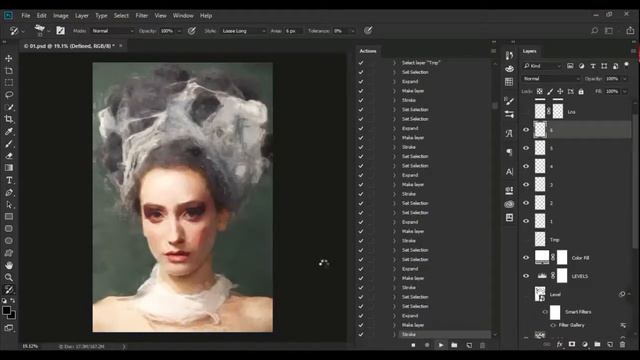Expand the Select layer "Tmp" action step

point(394,63)
